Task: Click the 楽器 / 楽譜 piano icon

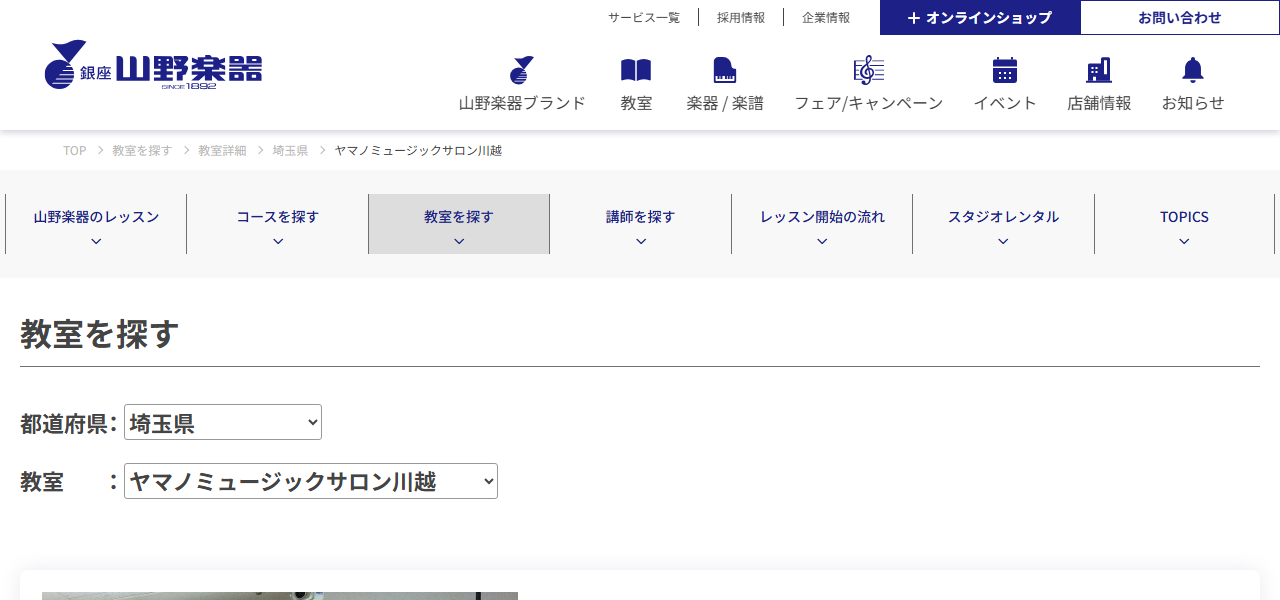Action: (725, 70)
